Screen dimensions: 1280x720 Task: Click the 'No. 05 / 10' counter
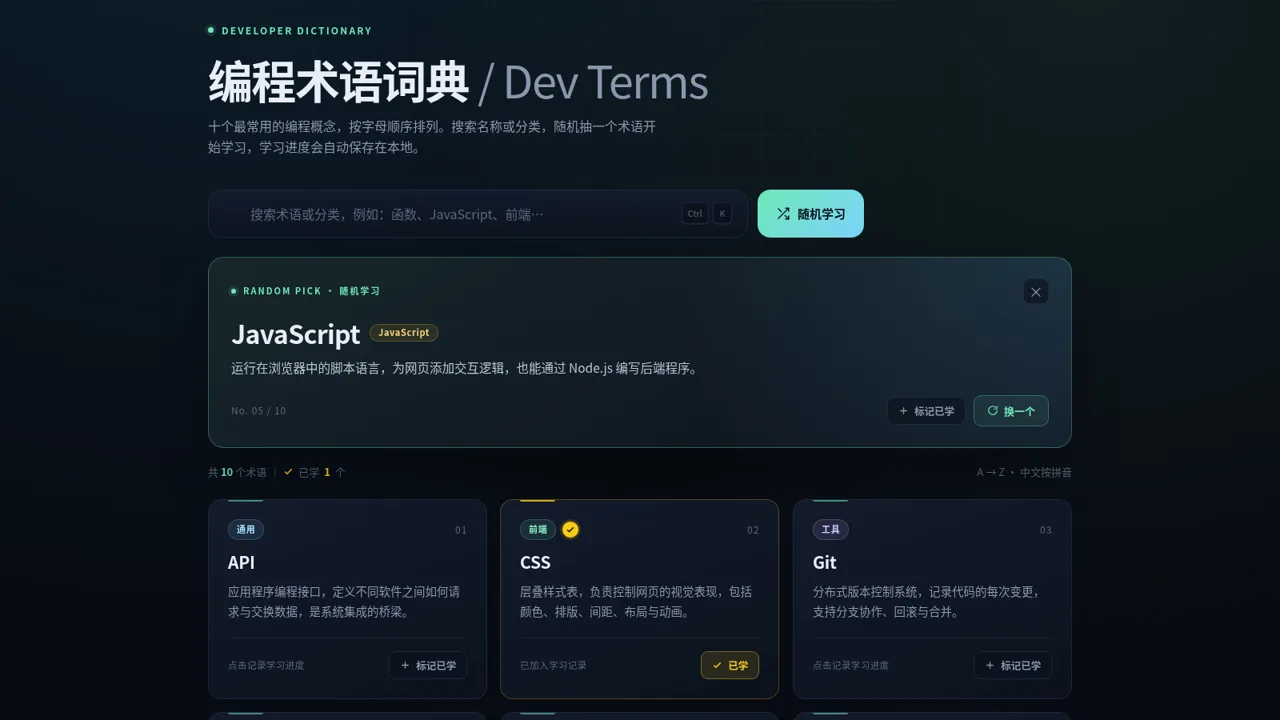coord(258,411)
